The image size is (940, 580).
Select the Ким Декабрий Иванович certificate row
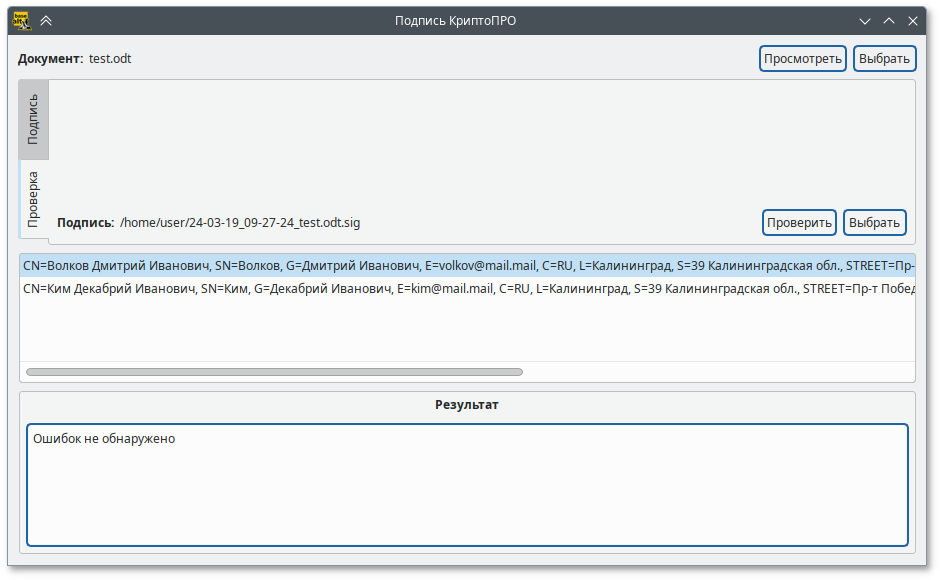(x=400, y=289)
